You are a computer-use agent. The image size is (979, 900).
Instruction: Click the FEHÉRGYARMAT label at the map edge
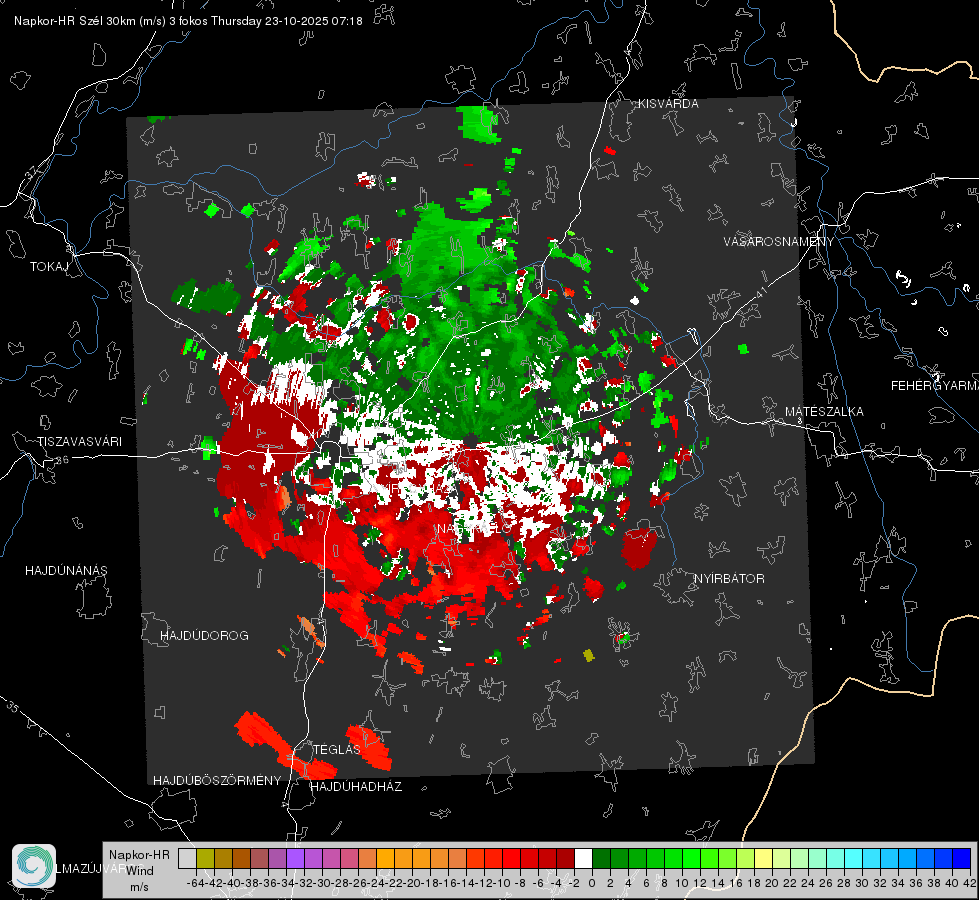[934, 386]
